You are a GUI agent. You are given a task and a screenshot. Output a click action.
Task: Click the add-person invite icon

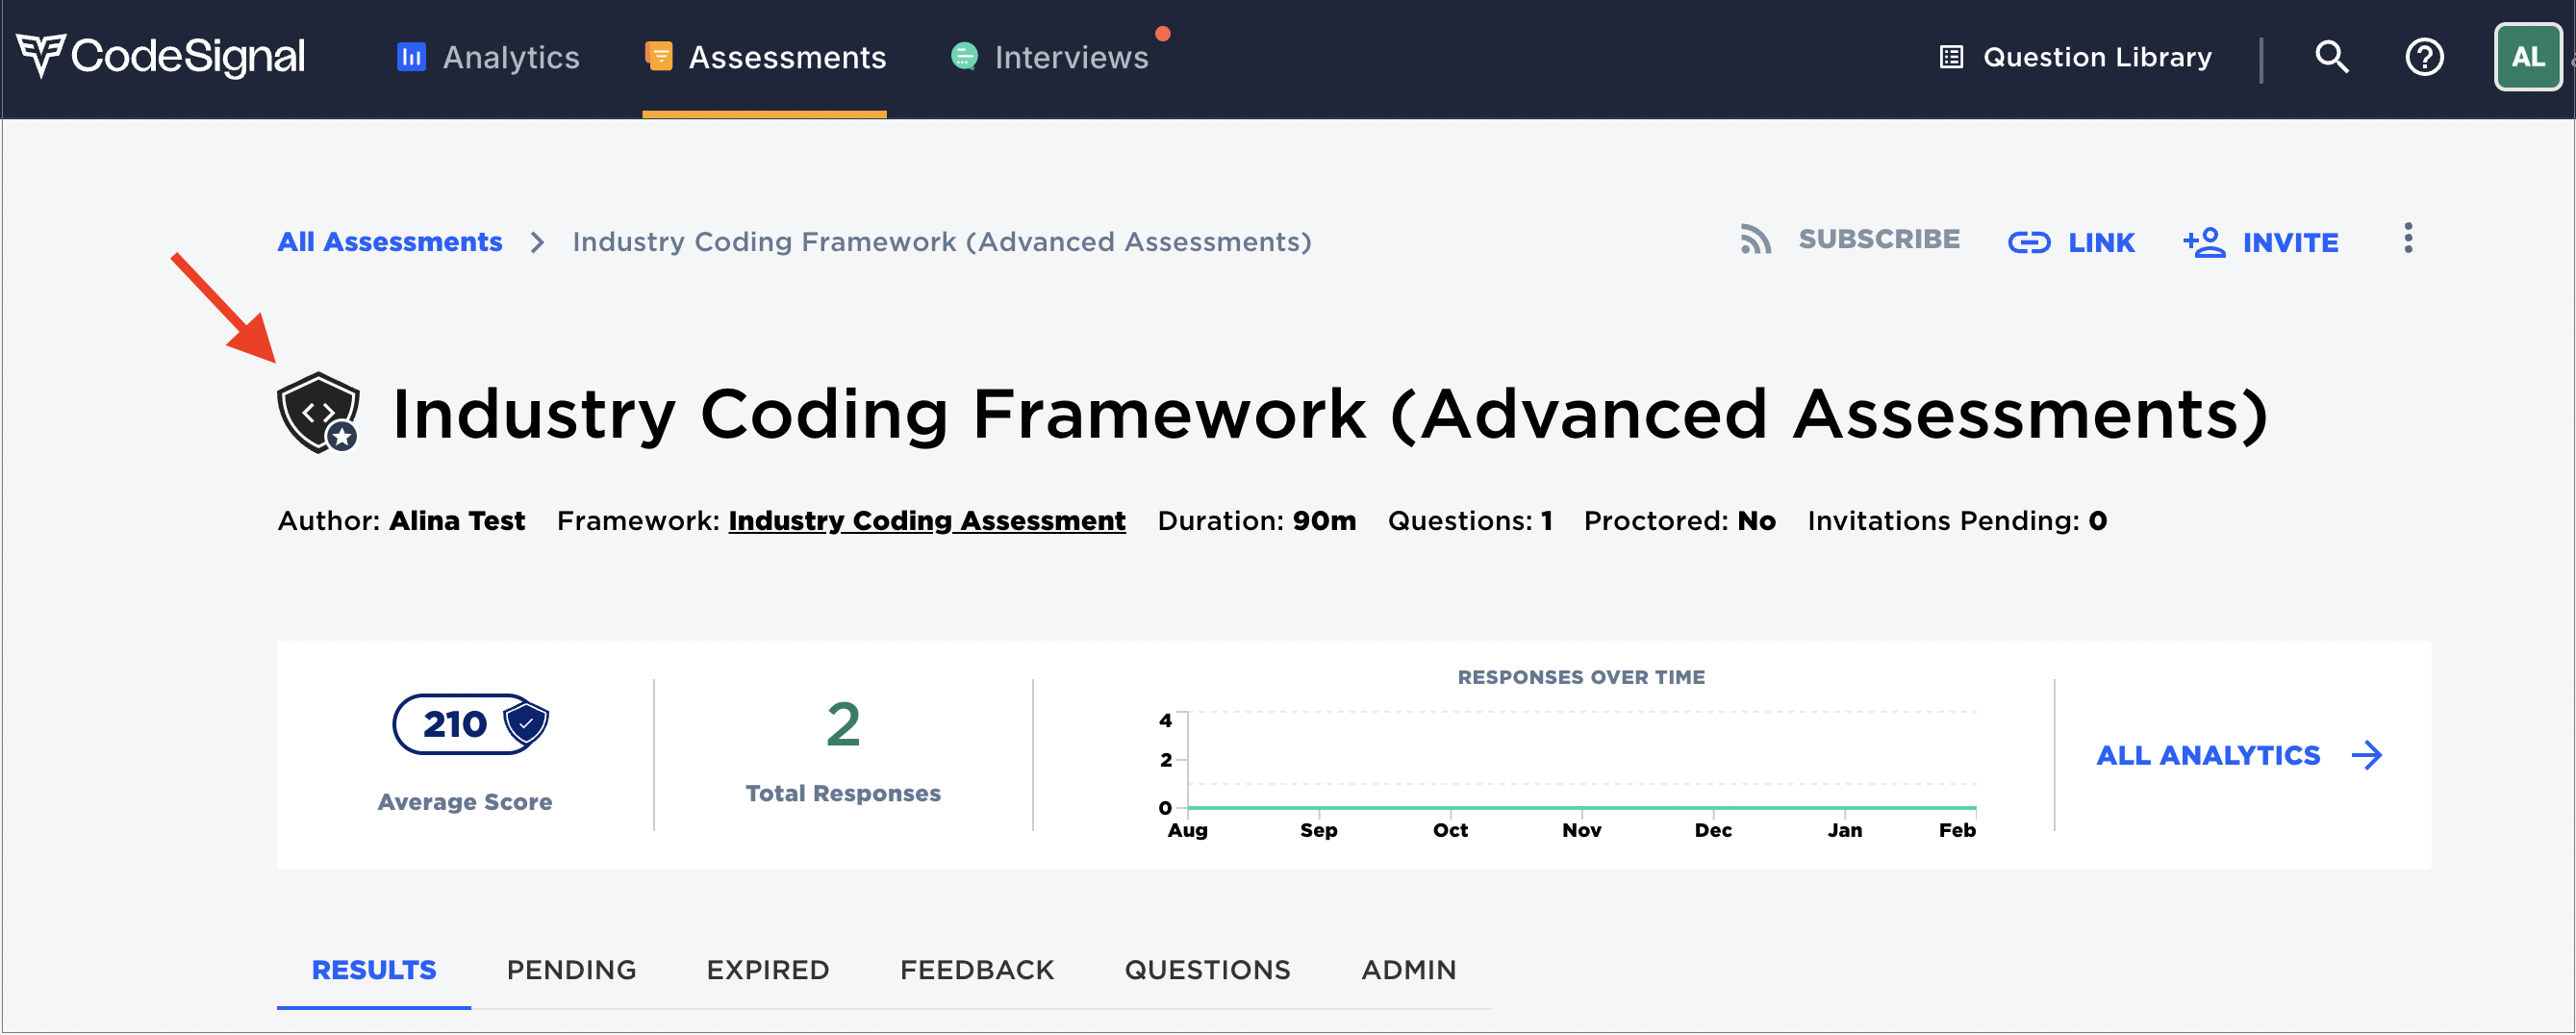click(2203, 242)
